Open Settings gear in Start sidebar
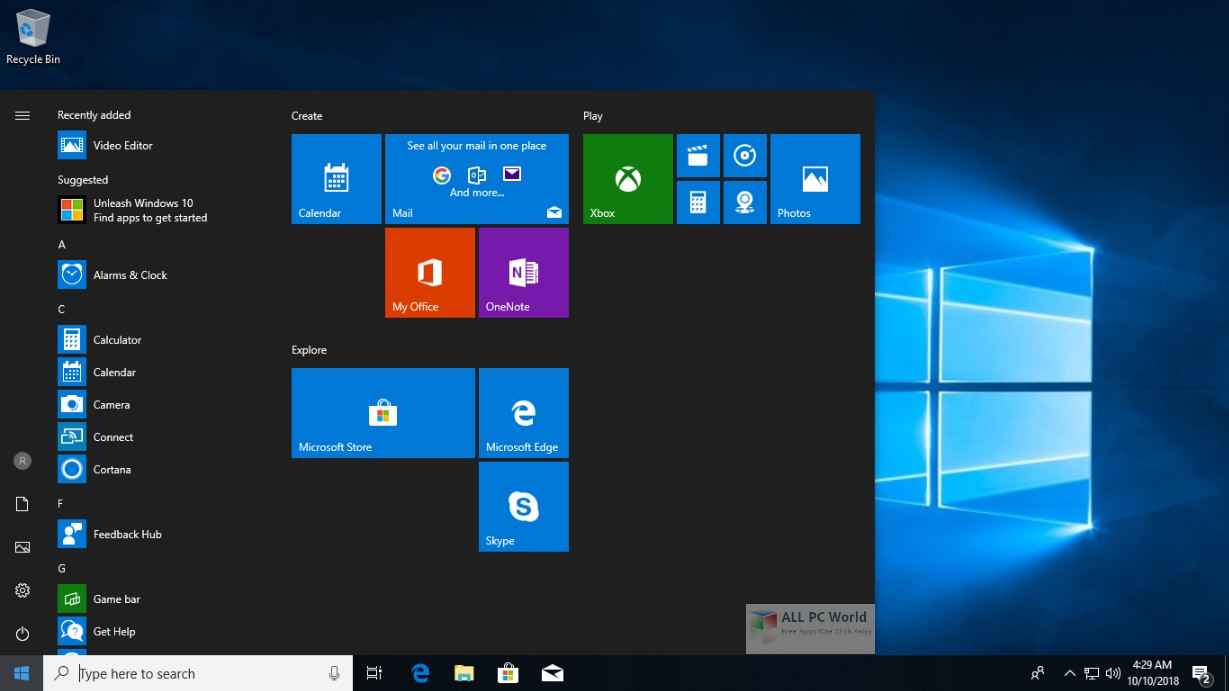This screenshot has width=1229, height=691. (22, 591)
